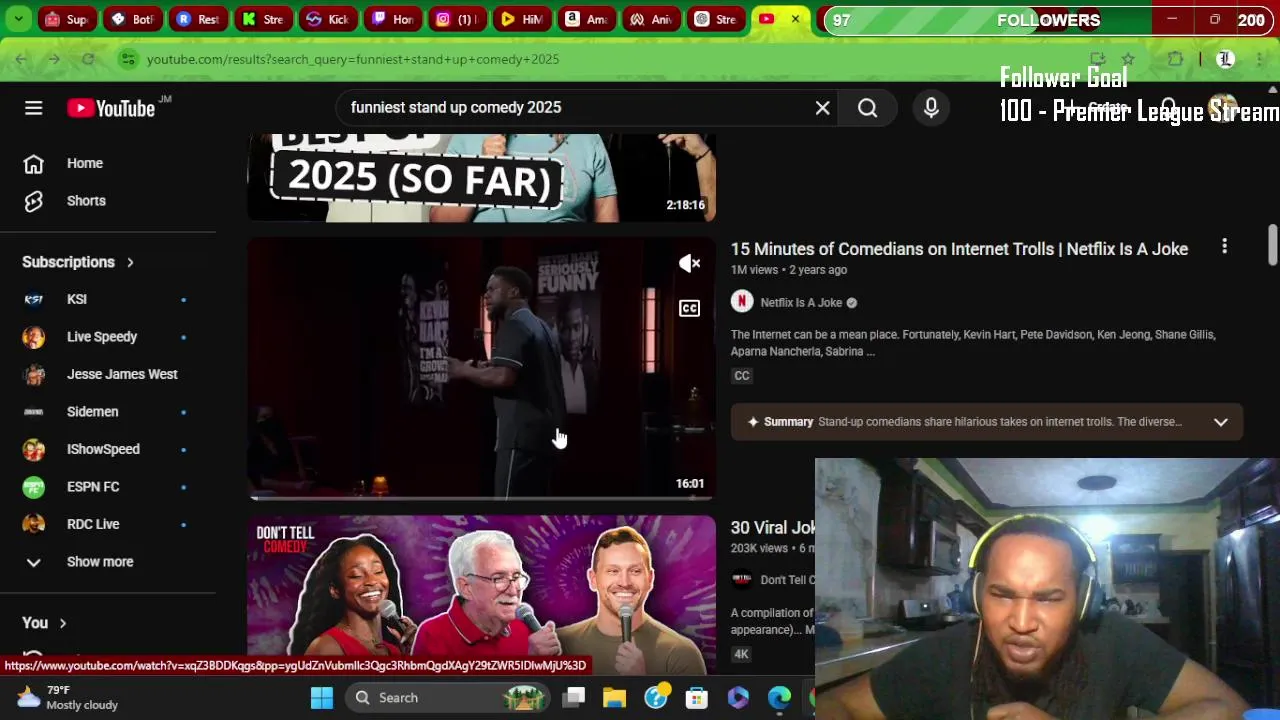The image size is (1280, 720).
Task: Open Copilot from the taskbar
Action: 738,698
